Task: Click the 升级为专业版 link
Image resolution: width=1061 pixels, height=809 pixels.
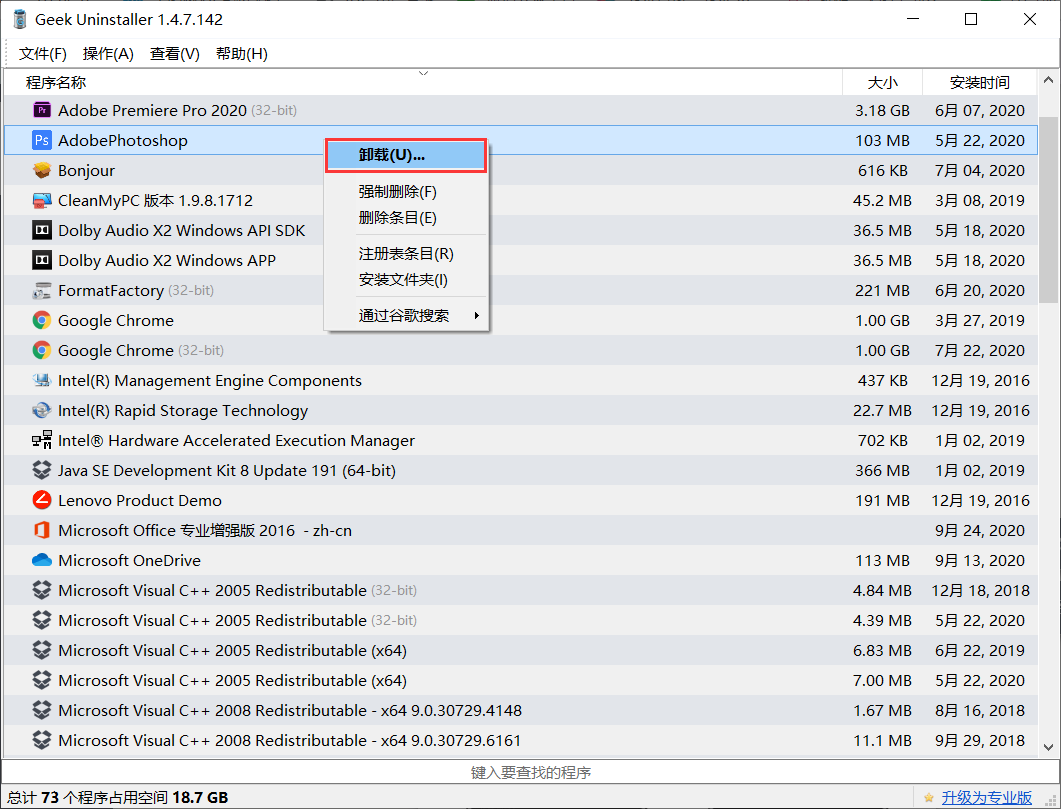Action: [987, 798]
